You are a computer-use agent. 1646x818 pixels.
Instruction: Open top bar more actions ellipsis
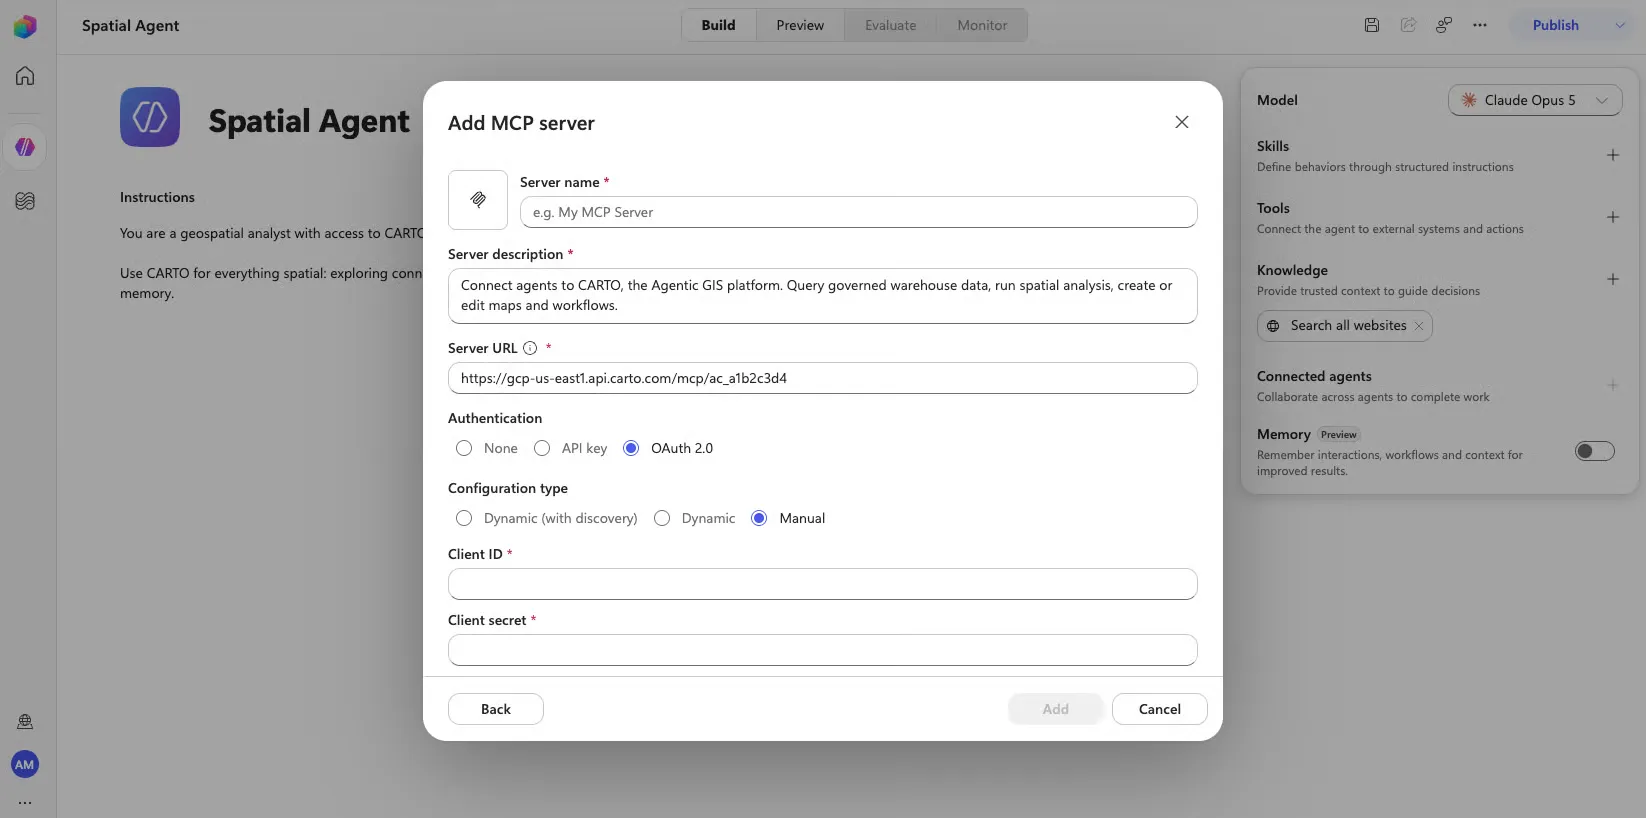1480,25
